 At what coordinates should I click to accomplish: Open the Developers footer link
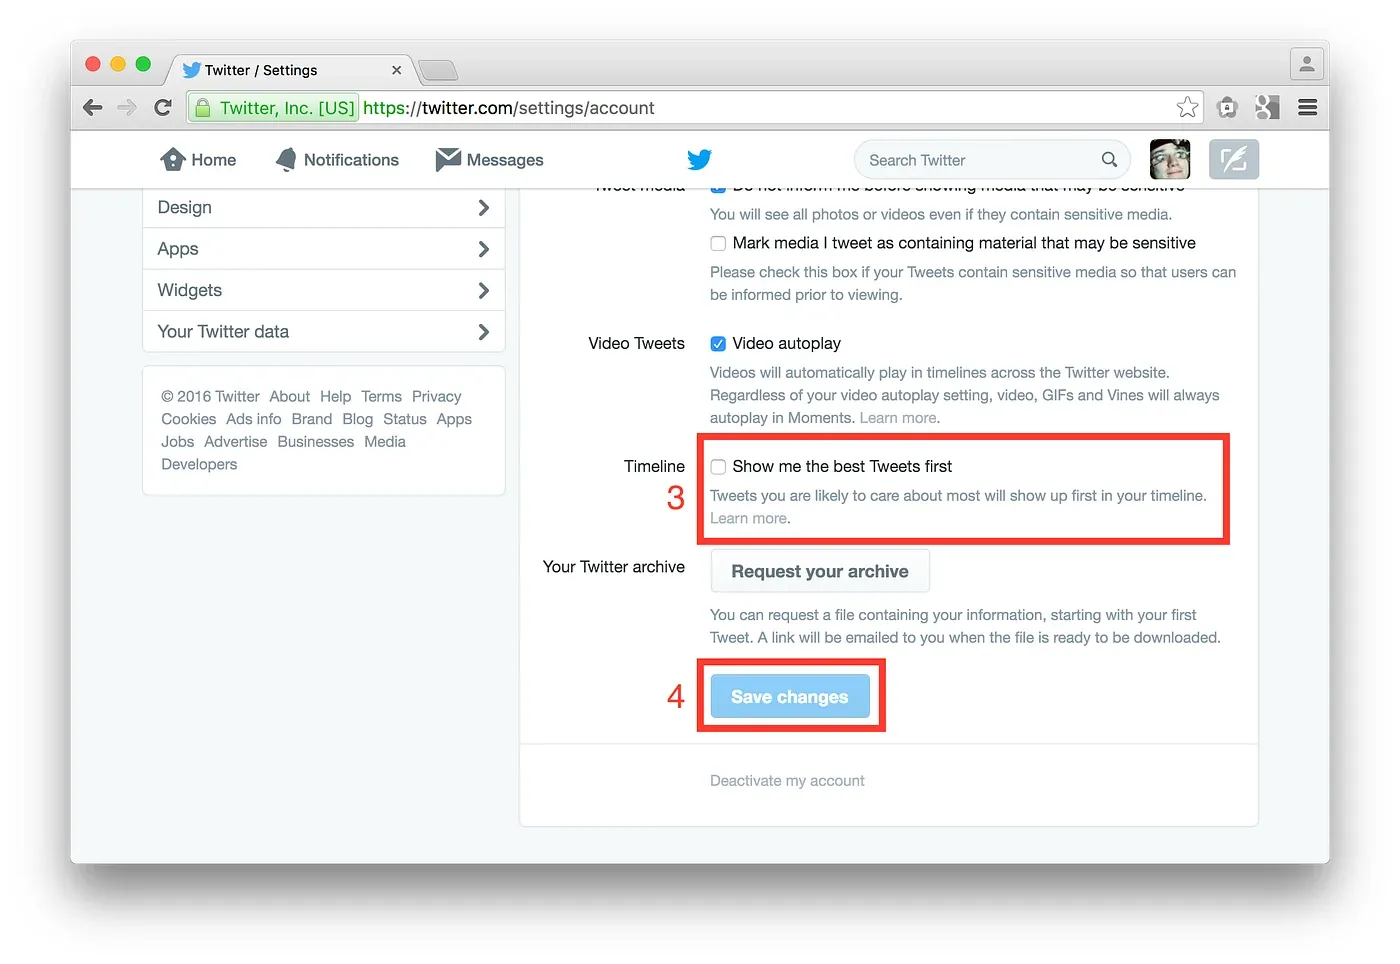tap(199, 465)
